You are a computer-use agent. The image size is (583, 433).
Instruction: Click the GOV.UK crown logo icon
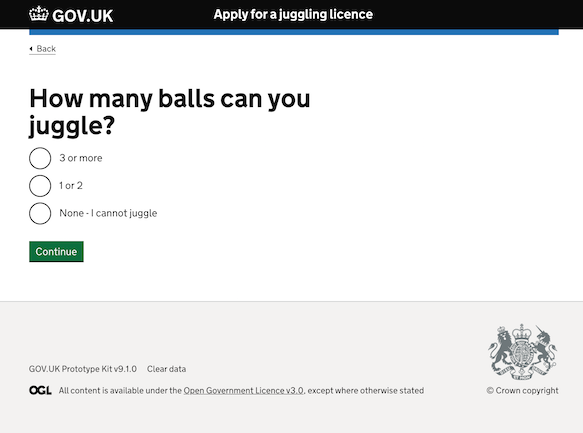pos(39,14)
